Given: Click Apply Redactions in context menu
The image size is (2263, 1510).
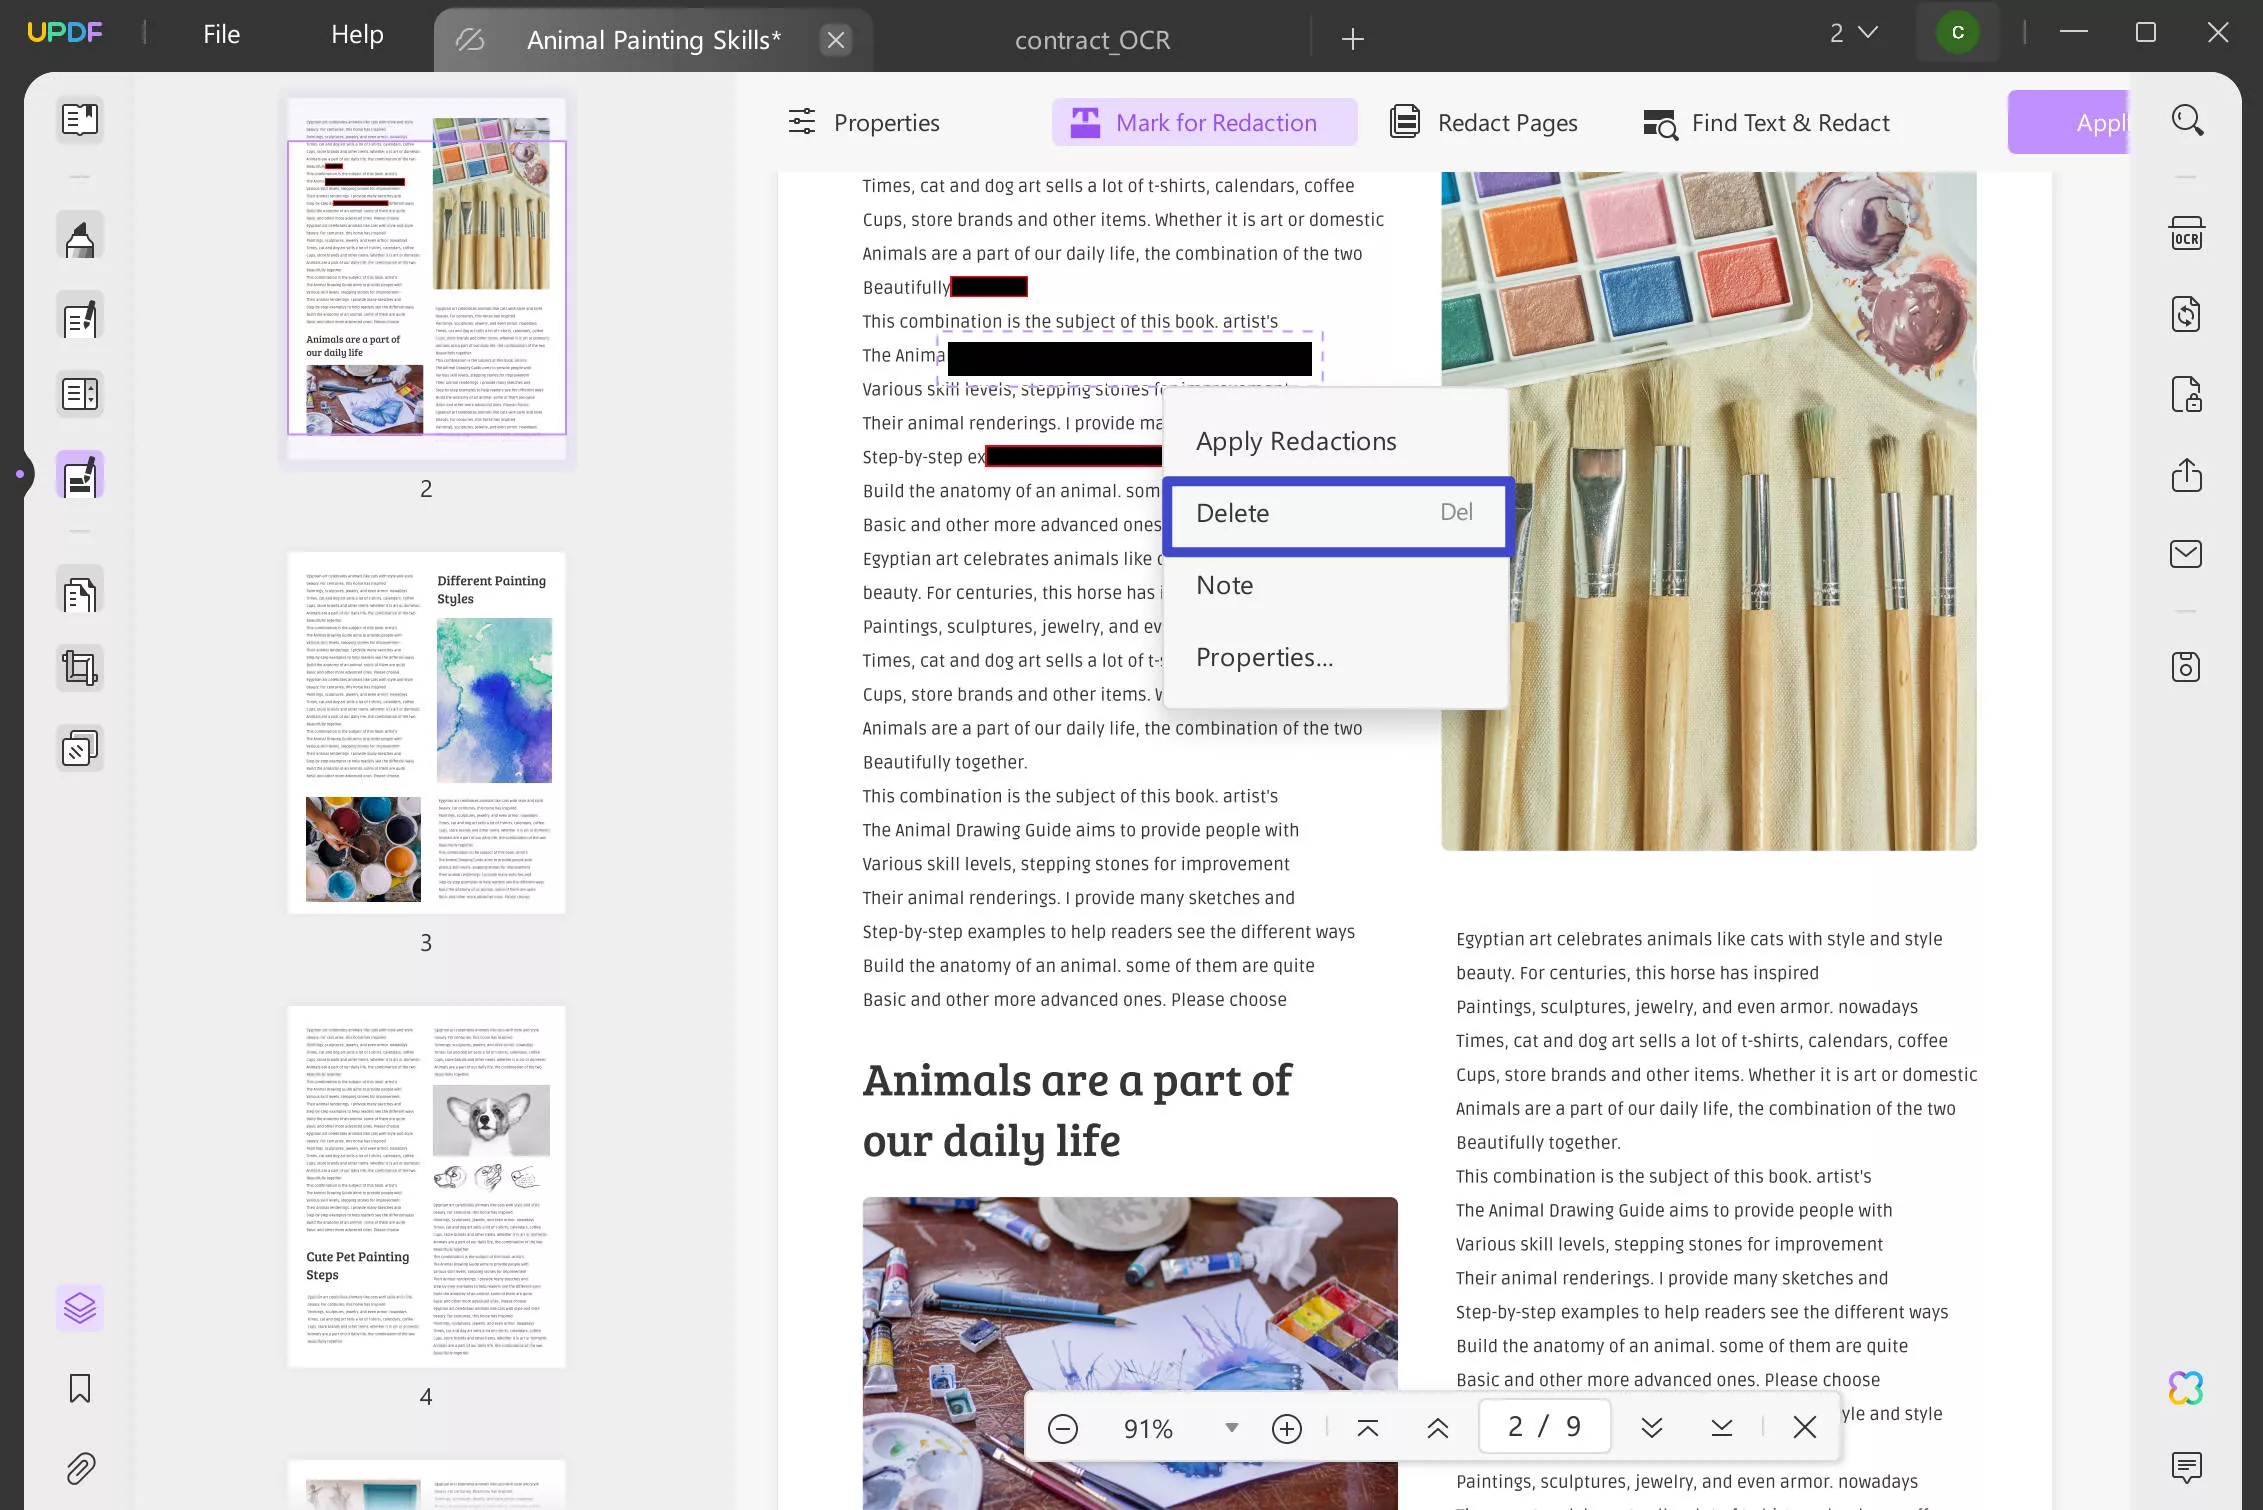Looking at the screenshot, I should point(1296,440).
